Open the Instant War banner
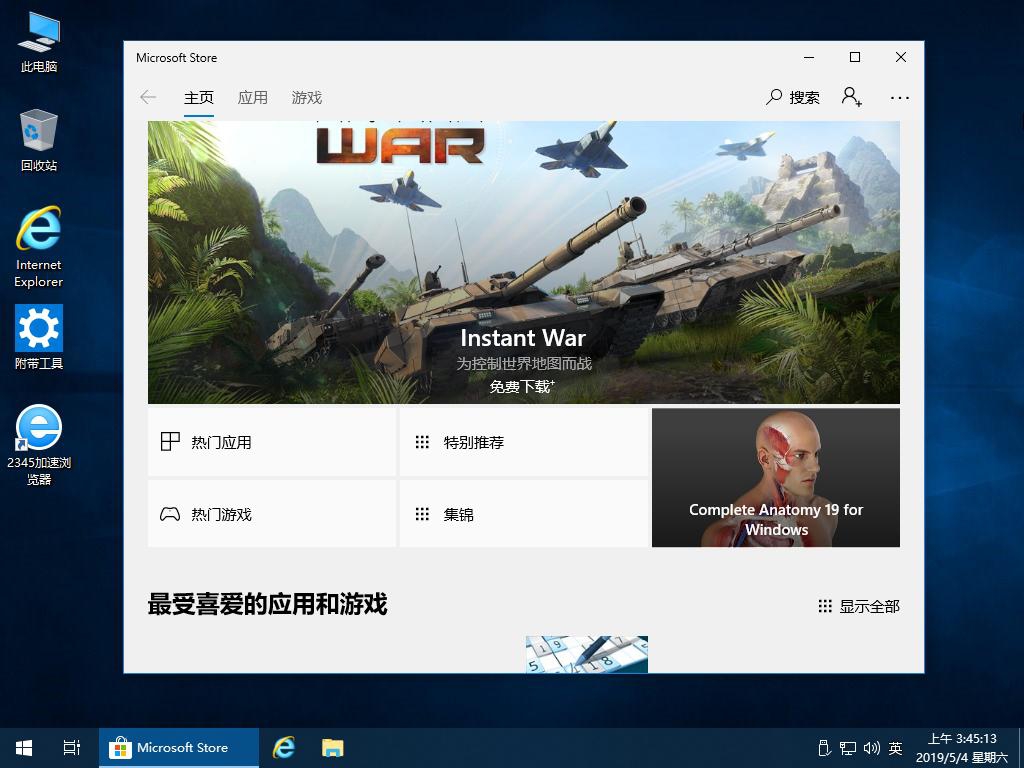The width and height of the screenshot is (1024, 768). point(524,262)
